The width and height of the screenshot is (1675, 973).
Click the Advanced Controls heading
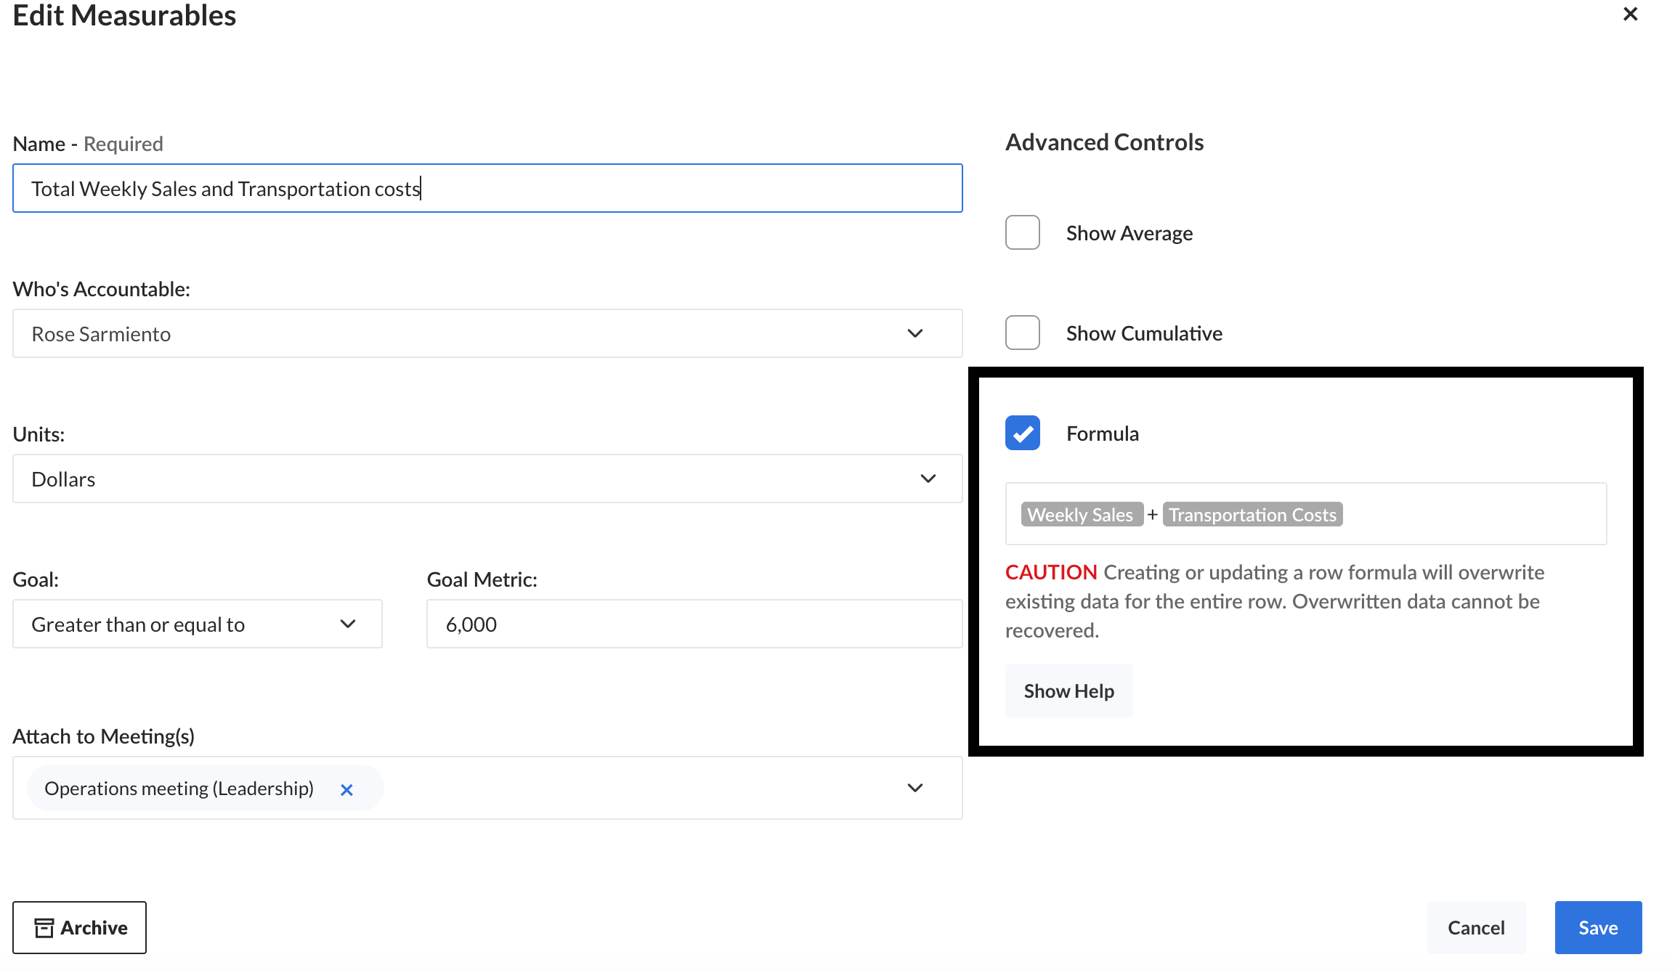click(1104, 142)
